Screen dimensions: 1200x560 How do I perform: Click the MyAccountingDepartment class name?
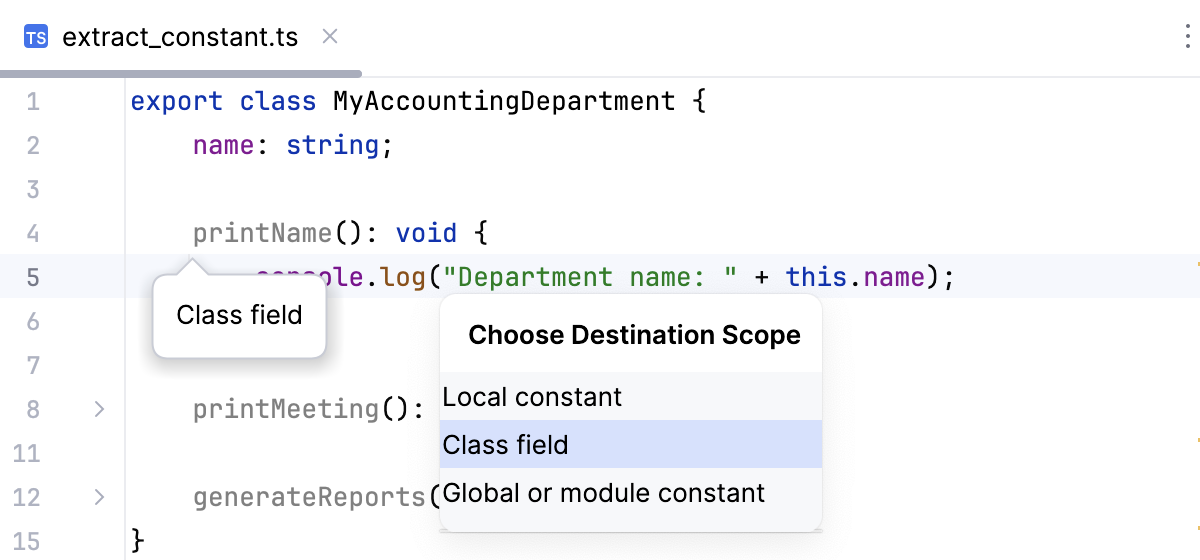504,101
